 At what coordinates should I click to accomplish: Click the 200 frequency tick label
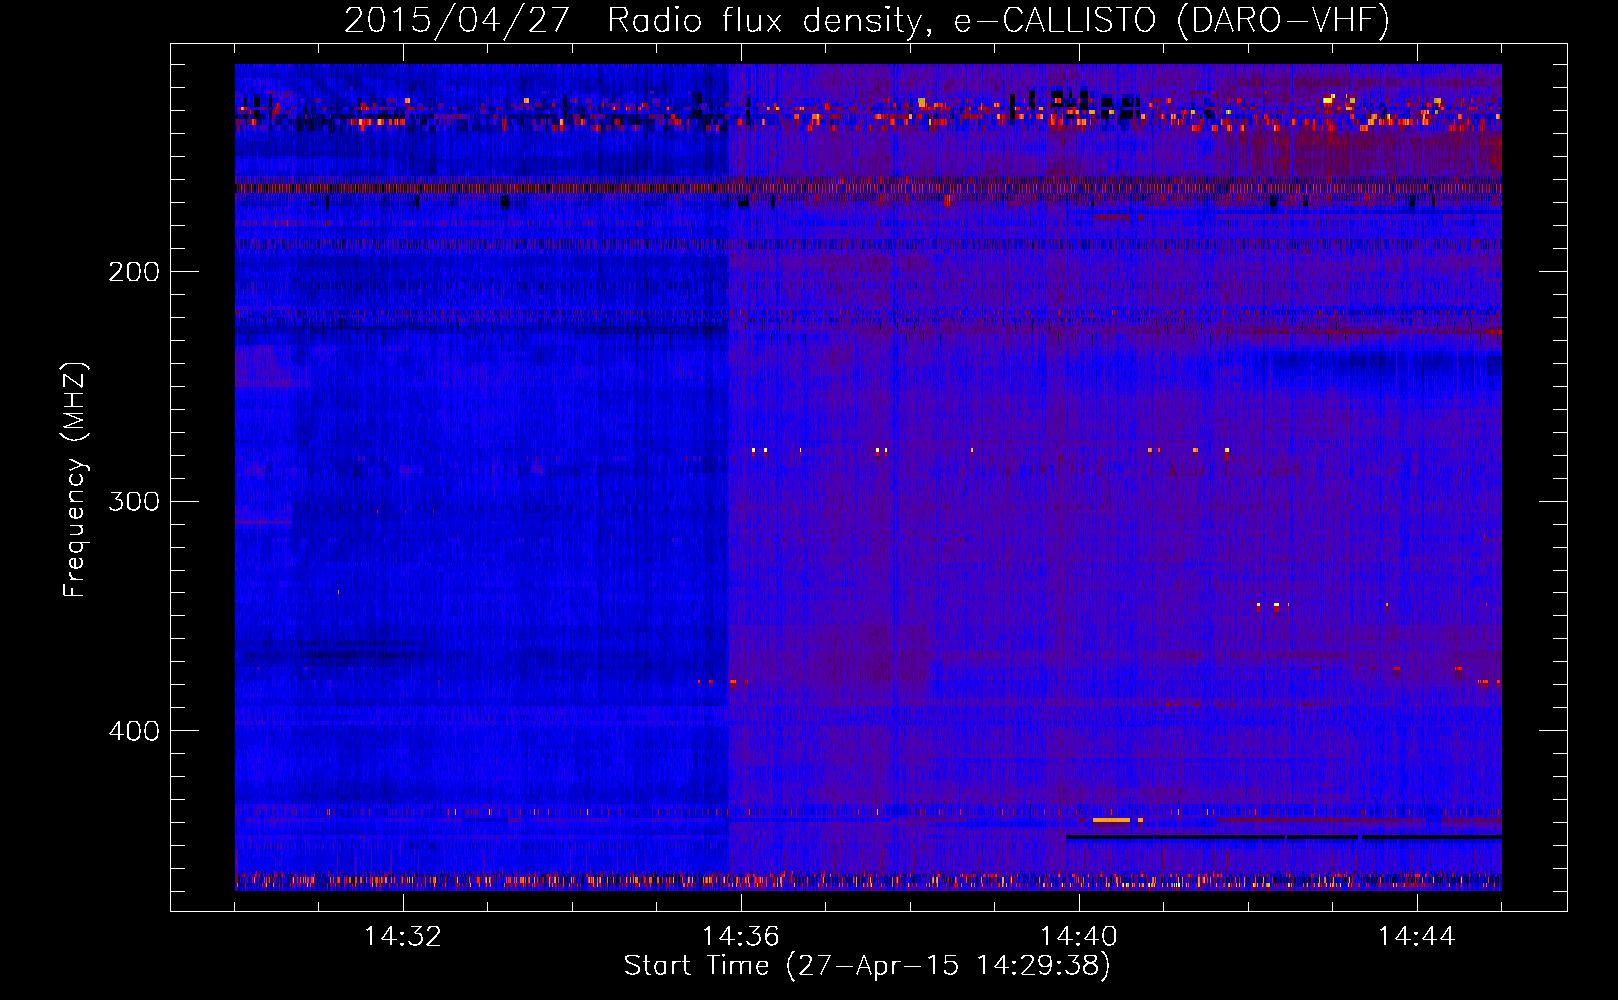pyautogui.click(x=134, y=272)
